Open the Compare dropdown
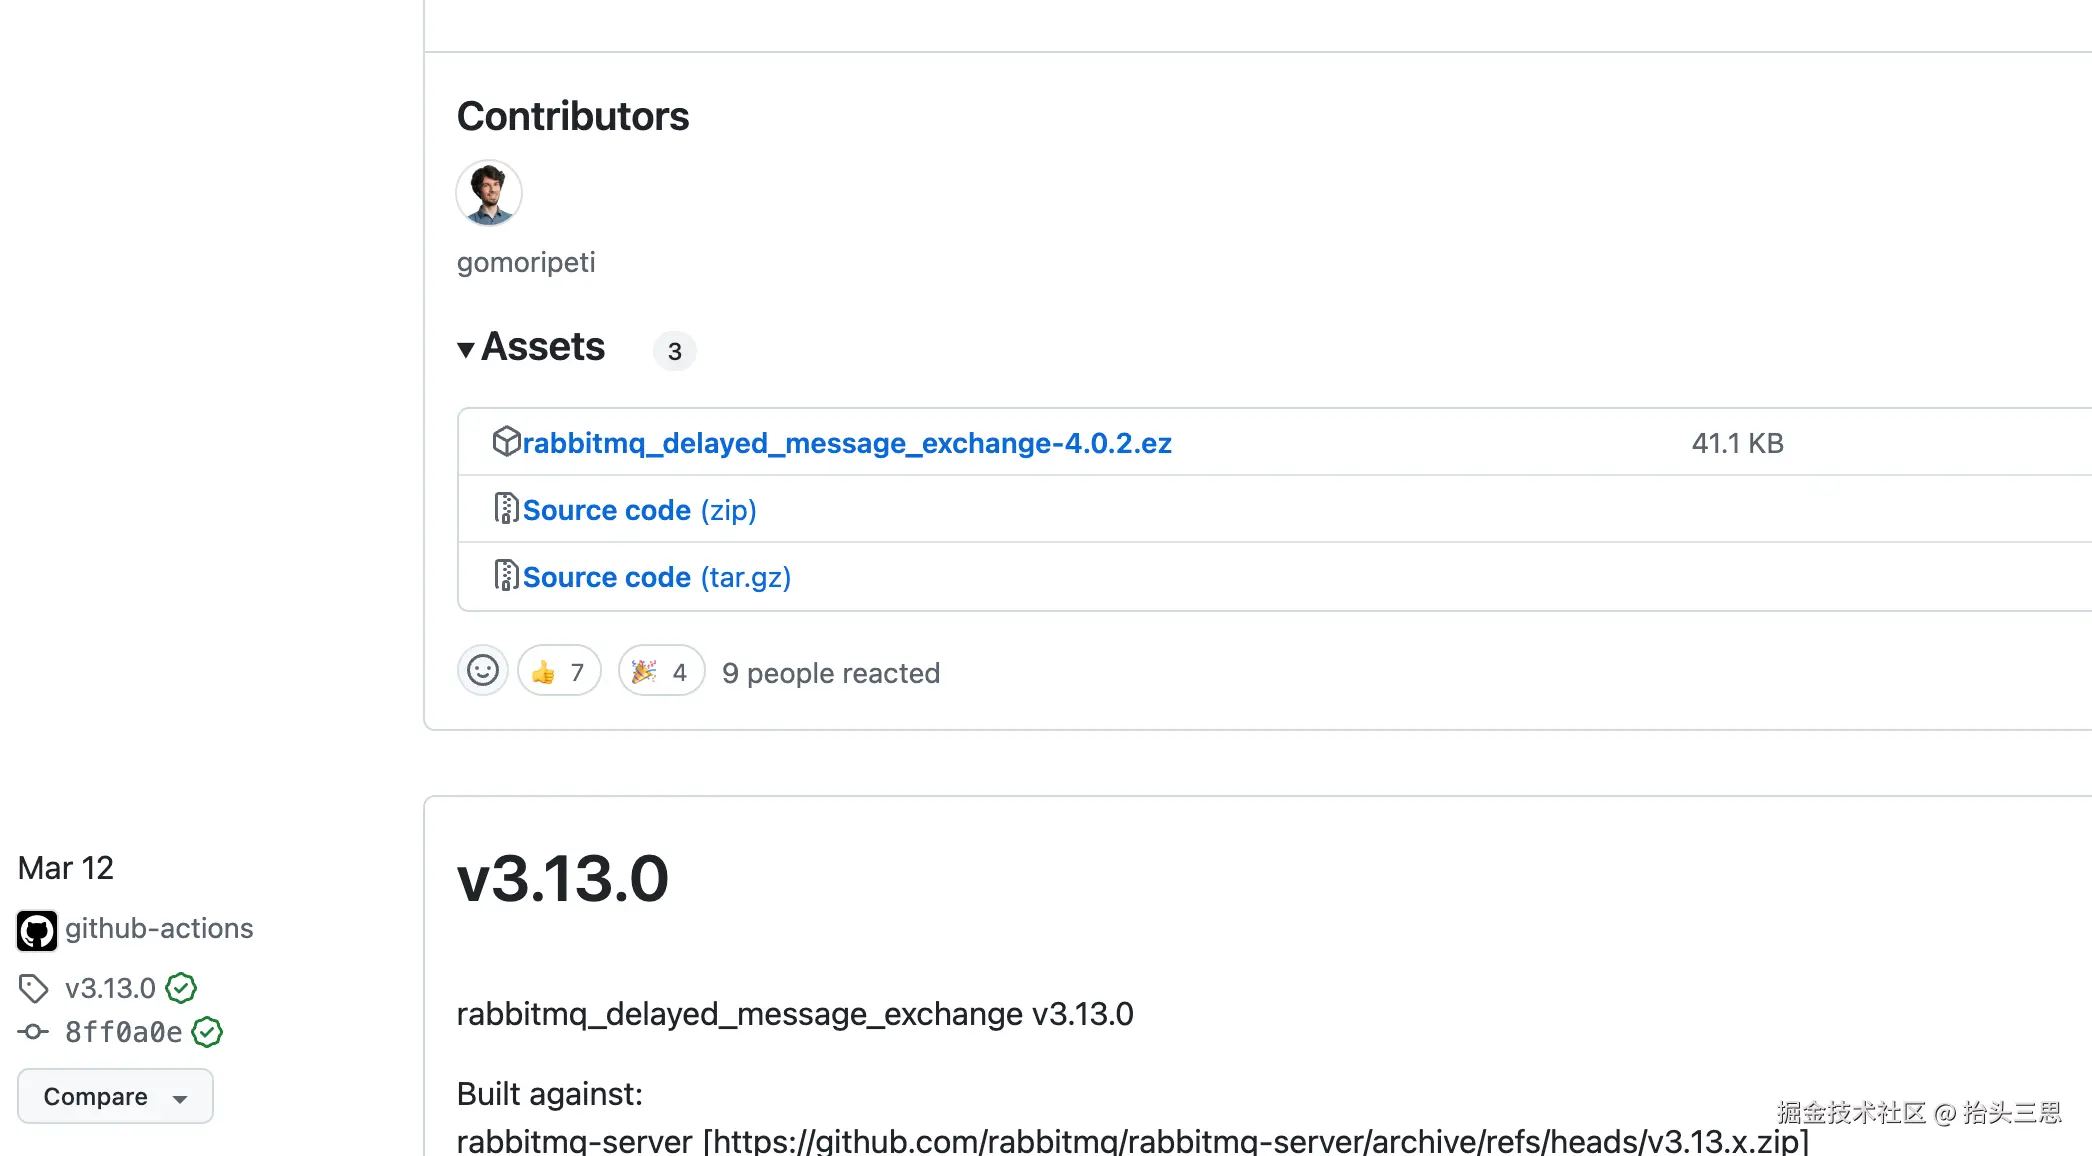Image resolution: width=2092 pixels, height=1156 pixels. [x=115, y=1096]
